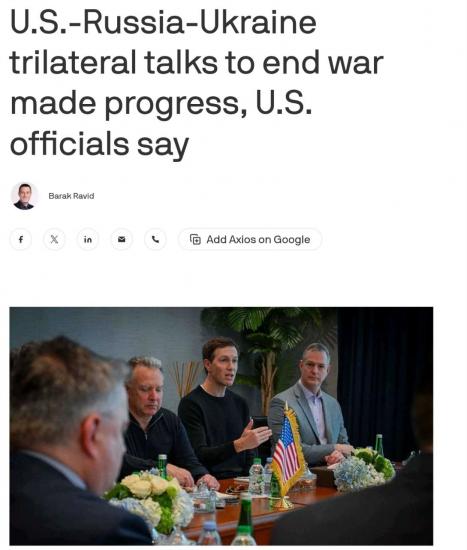Click the Add Axios on Google button
The height and width of the screenshot is (550, 467).
(x=250, y=239)
